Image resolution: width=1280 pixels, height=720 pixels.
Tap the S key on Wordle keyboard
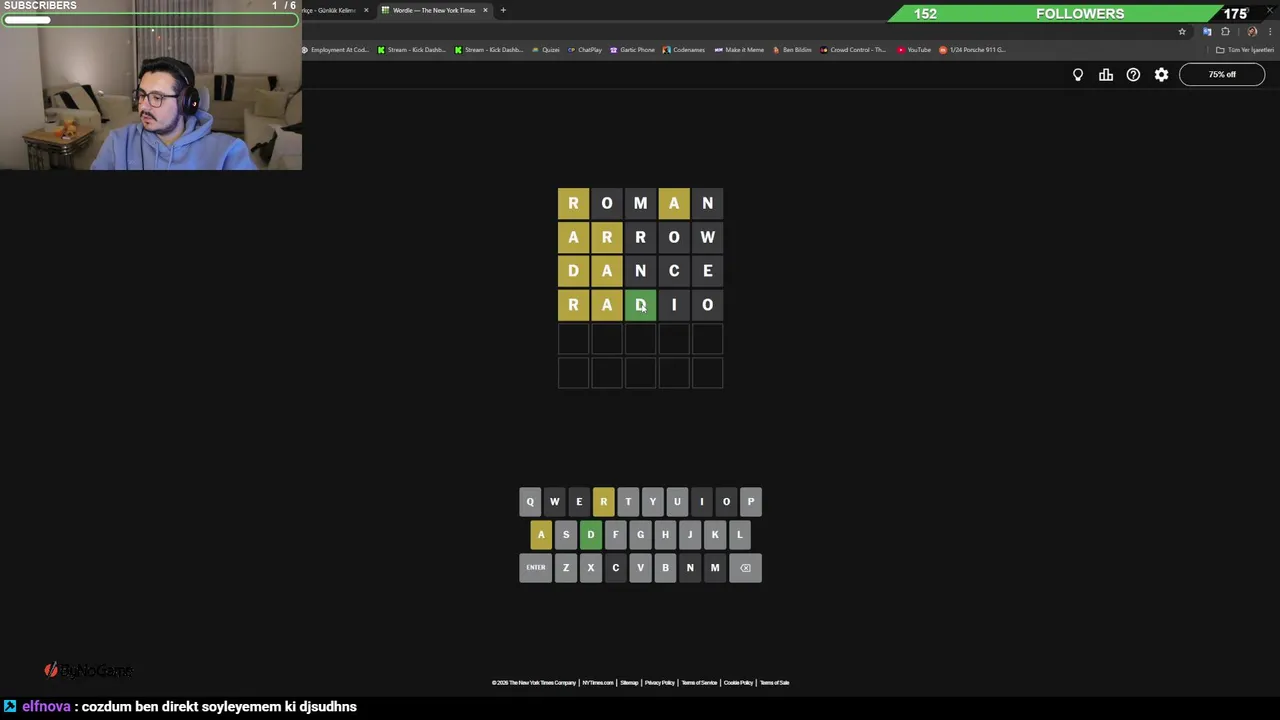pos(566,535)
